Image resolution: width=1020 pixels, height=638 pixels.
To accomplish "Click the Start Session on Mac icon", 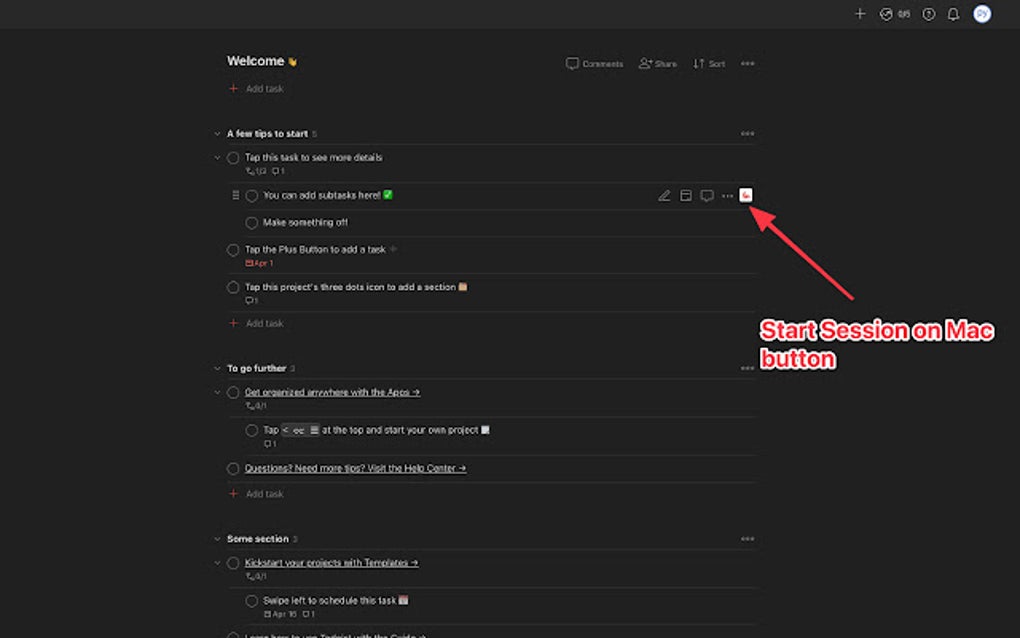I will point(746,195).
